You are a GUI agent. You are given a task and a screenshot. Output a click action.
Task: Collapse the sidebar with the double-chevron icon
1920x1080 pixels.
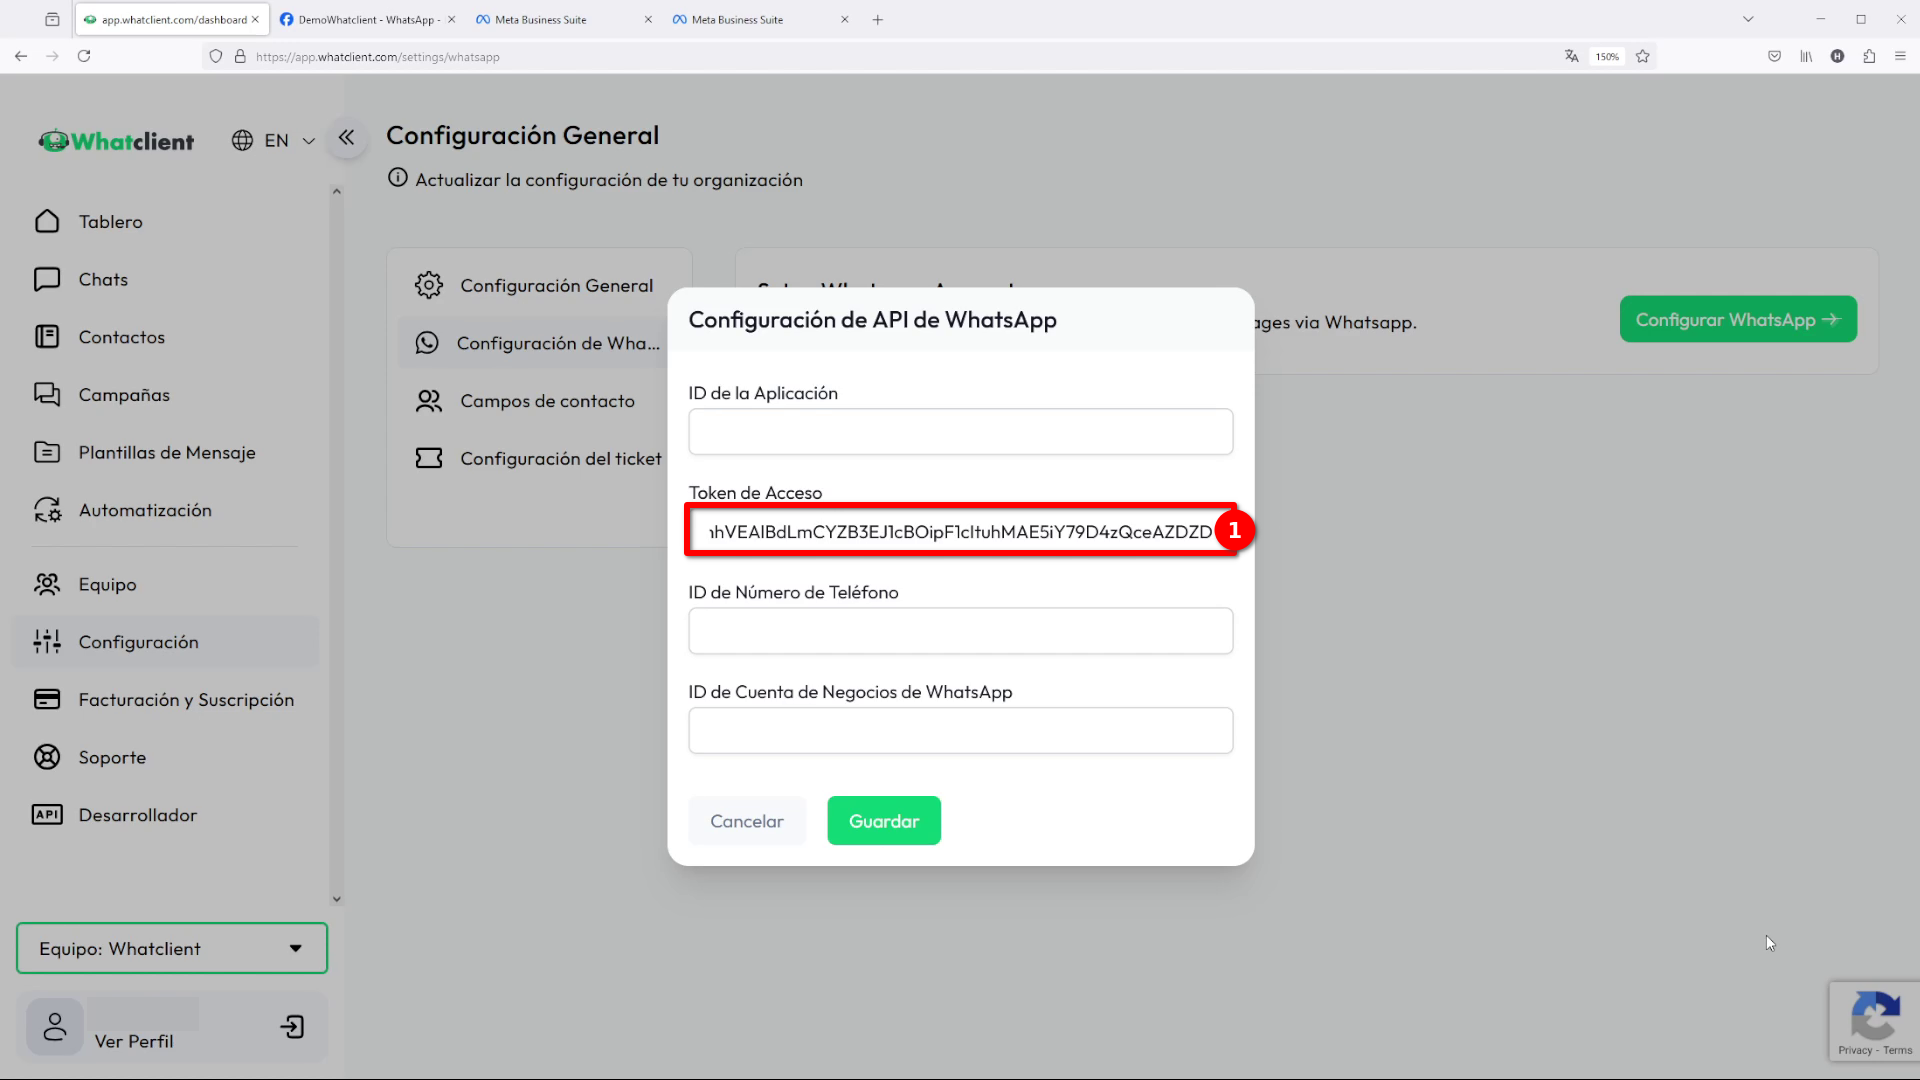(346, 138)
